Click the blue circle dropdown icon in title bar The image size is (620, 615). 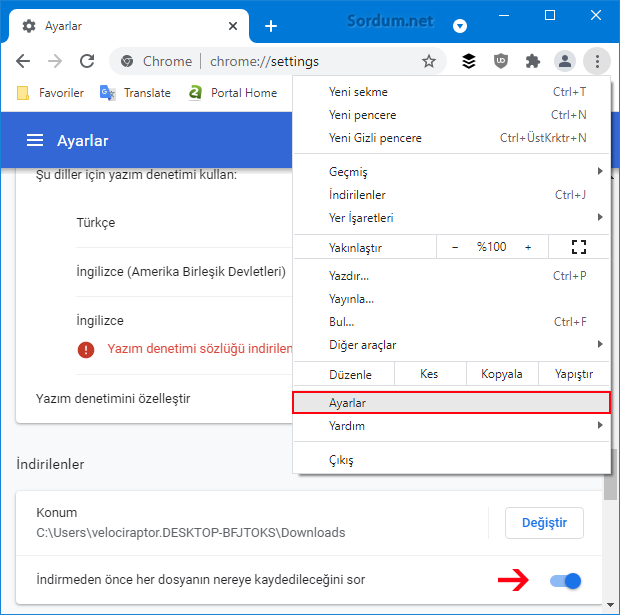tap(459, 26)
